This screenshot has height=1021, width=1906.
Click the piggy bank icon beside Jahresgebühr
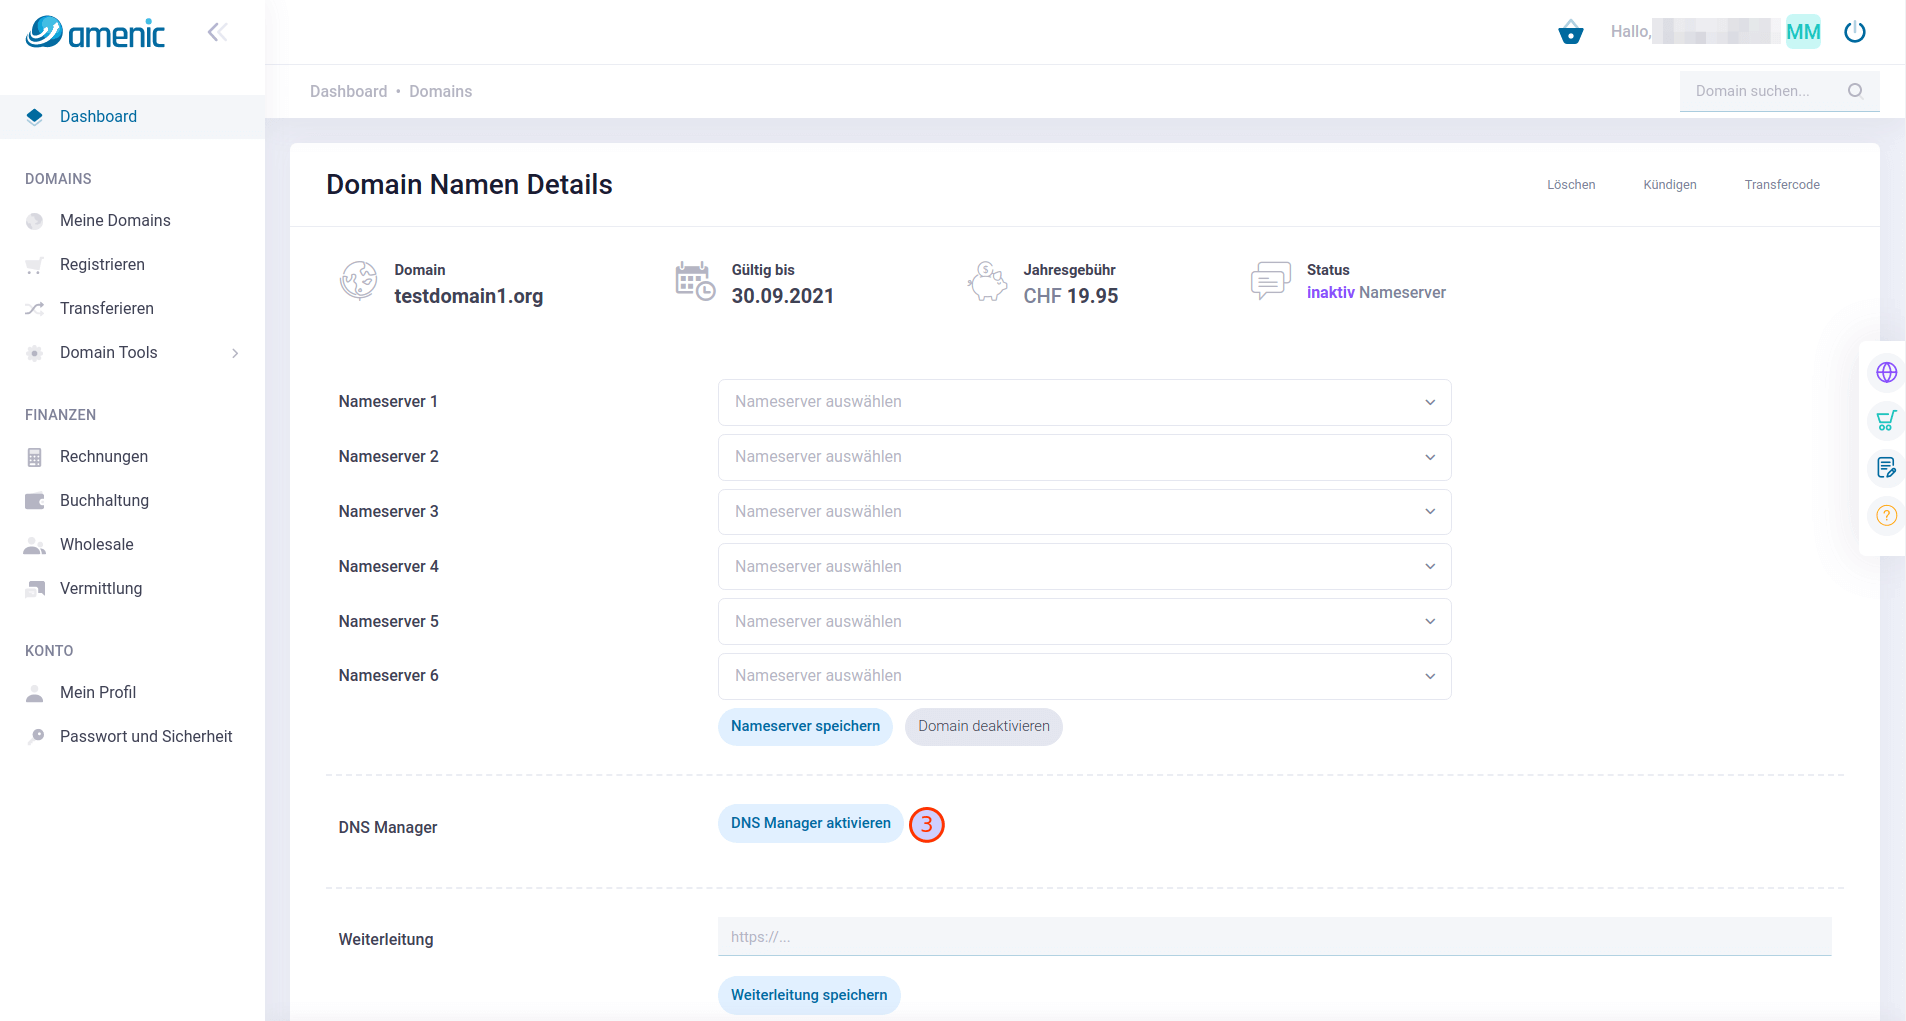[988, 281]
